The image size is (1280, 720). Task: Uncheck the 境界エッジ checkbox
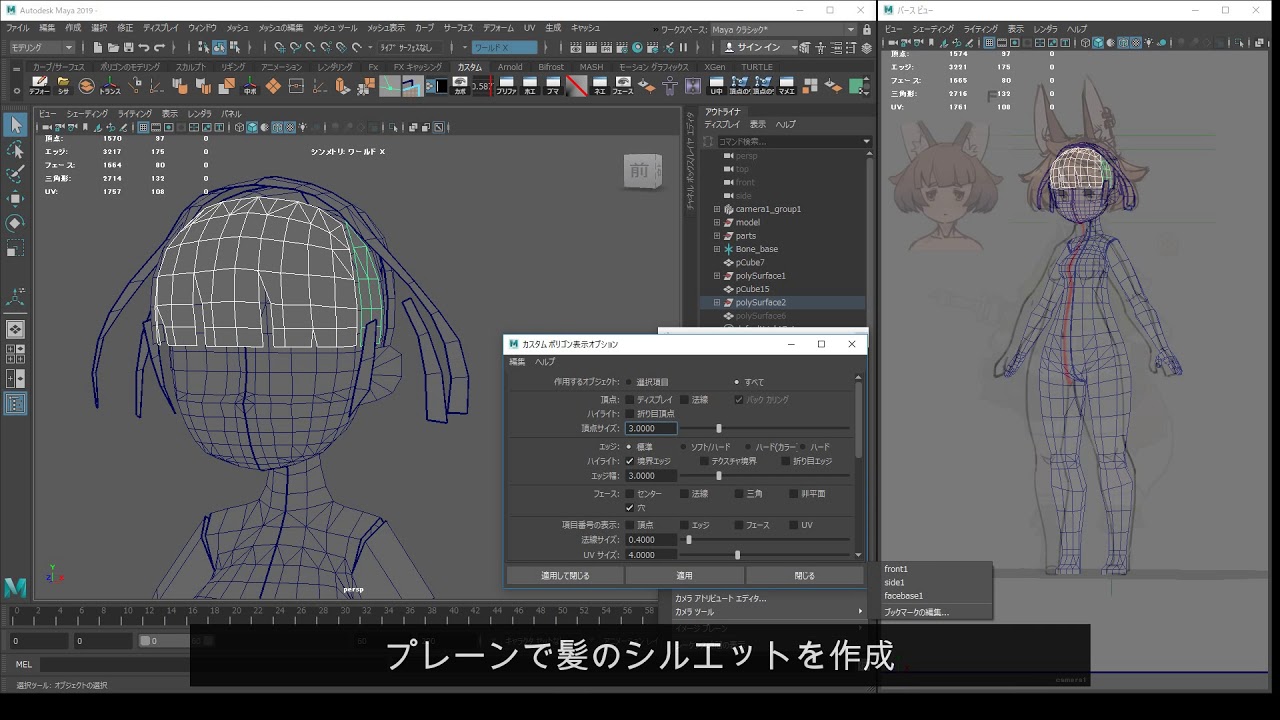[630, 461]
